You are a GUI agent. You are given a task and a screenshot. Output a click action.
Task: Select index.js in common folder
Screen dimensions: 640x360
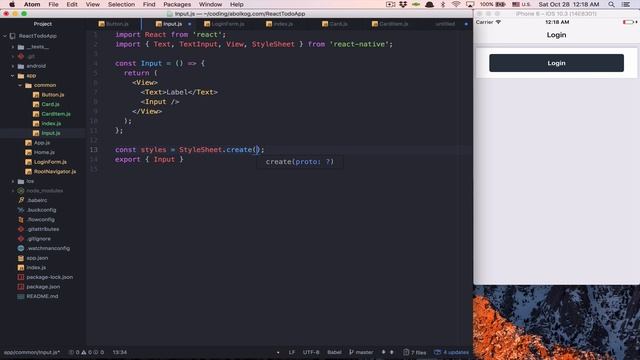point(51,124)
